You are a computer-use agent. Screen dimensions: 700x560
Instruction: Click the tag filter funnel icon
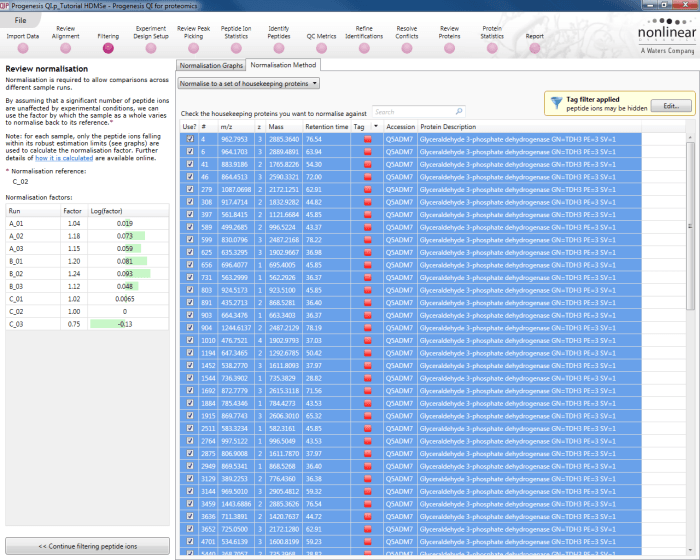556,103
